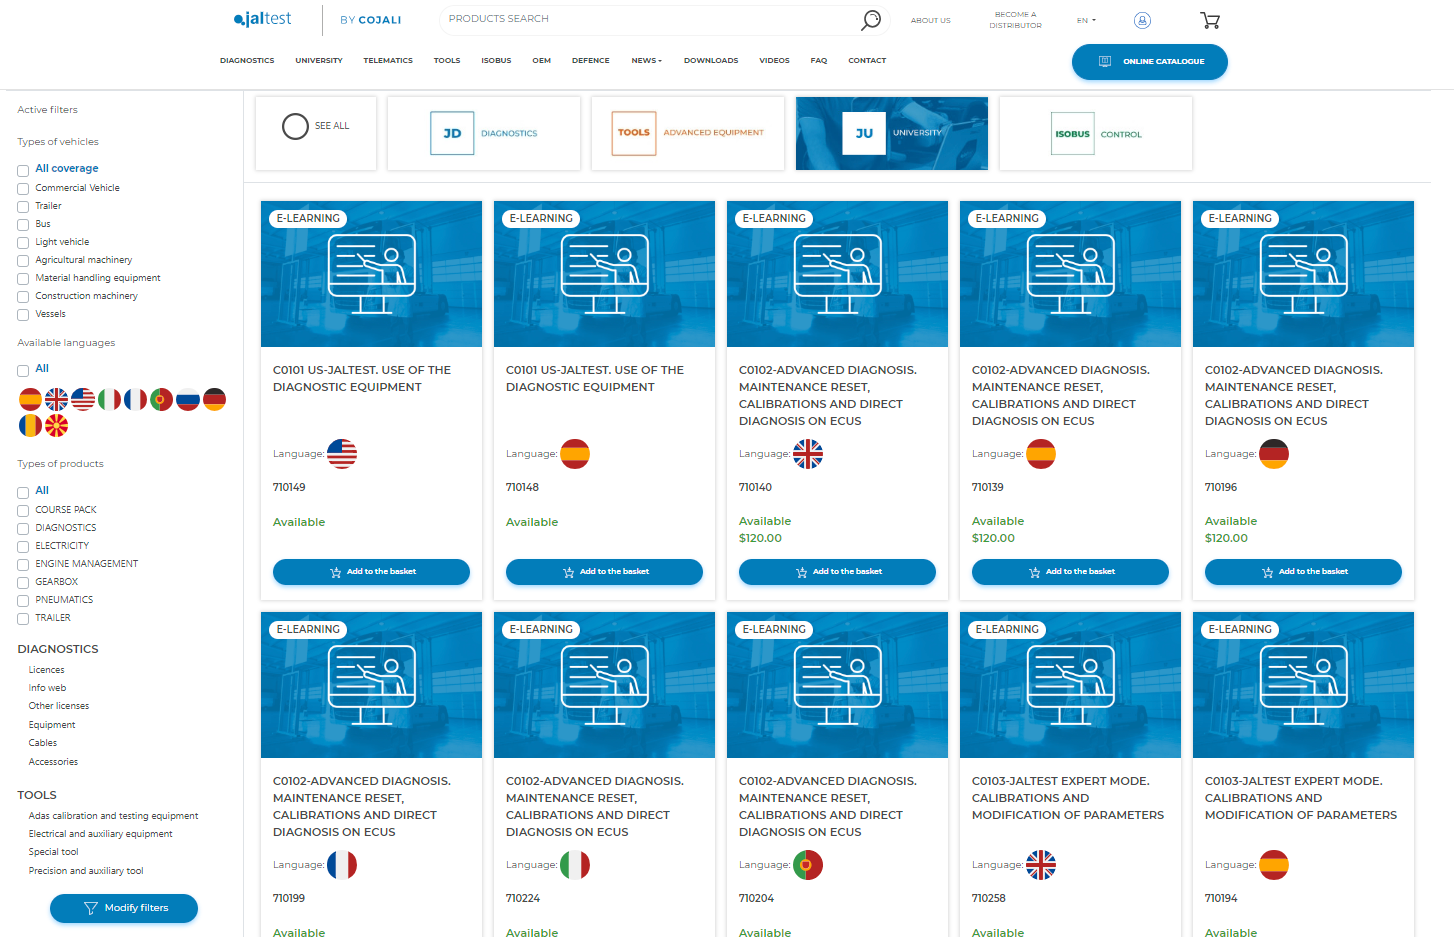Open the shopping cart icon
This screenshot has width=1454, height=937.
pyautogui.click(x=1210, y=20)
